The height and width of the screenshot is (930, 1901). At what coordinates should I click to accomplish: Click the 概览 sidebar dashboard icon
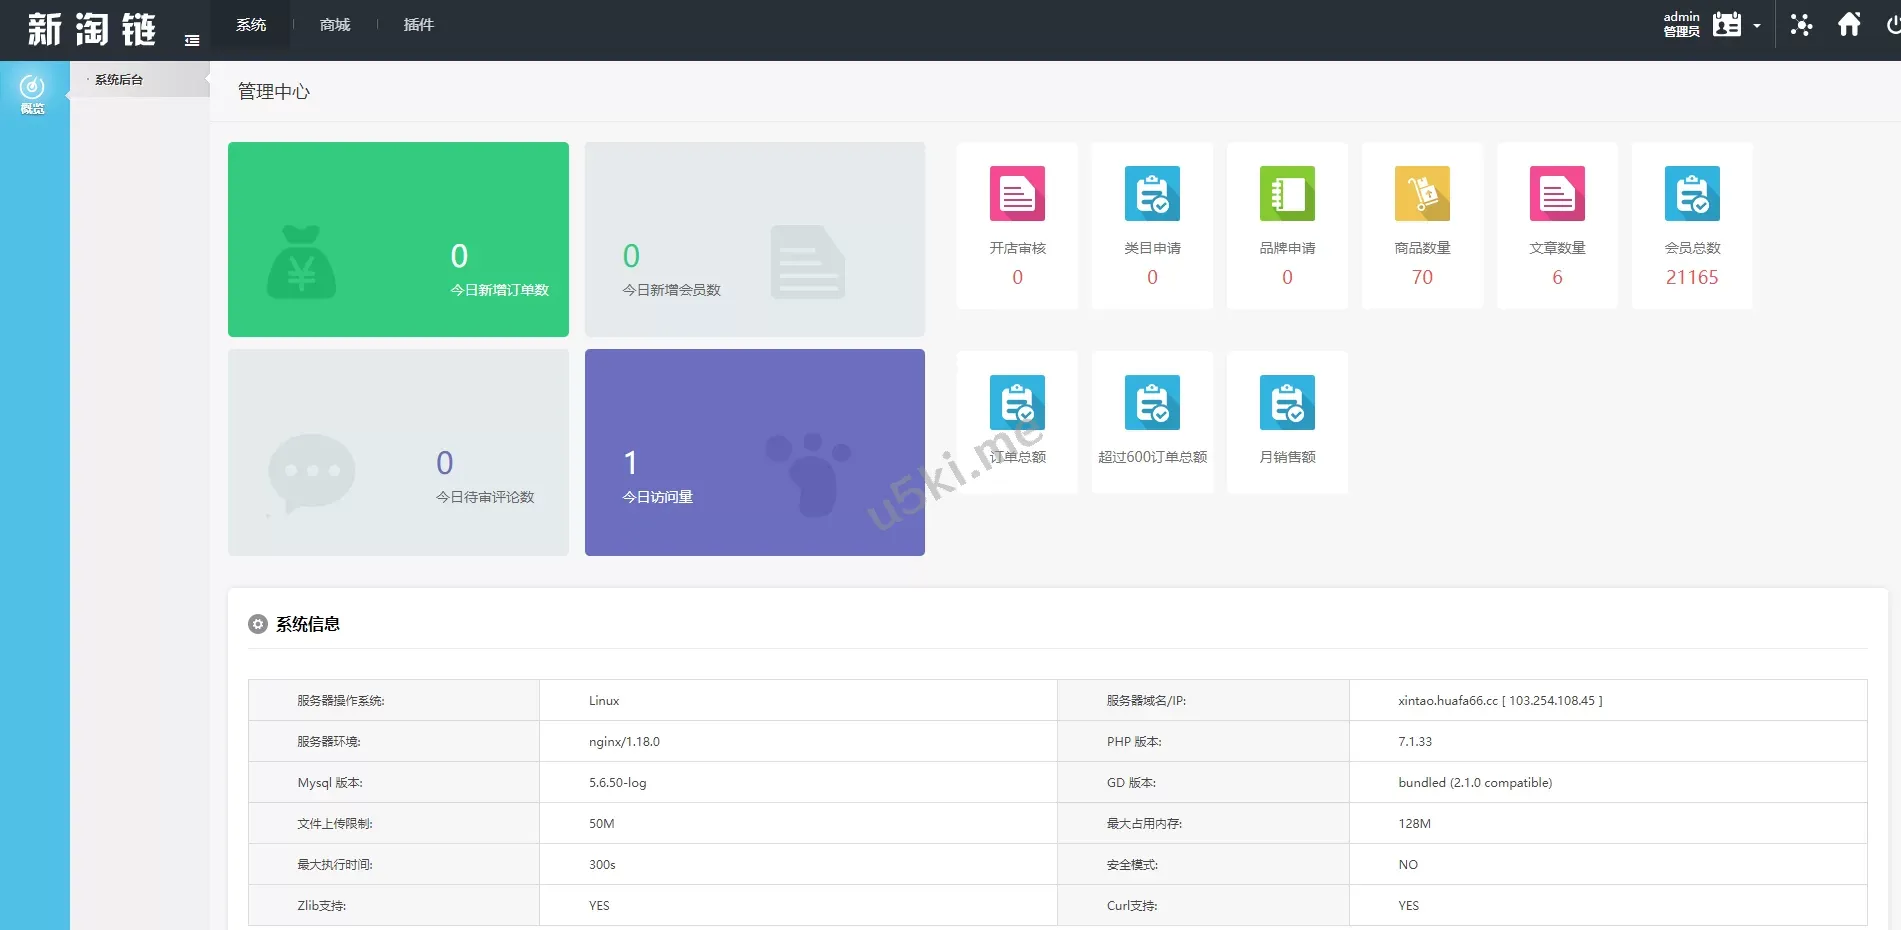(33, 93)
